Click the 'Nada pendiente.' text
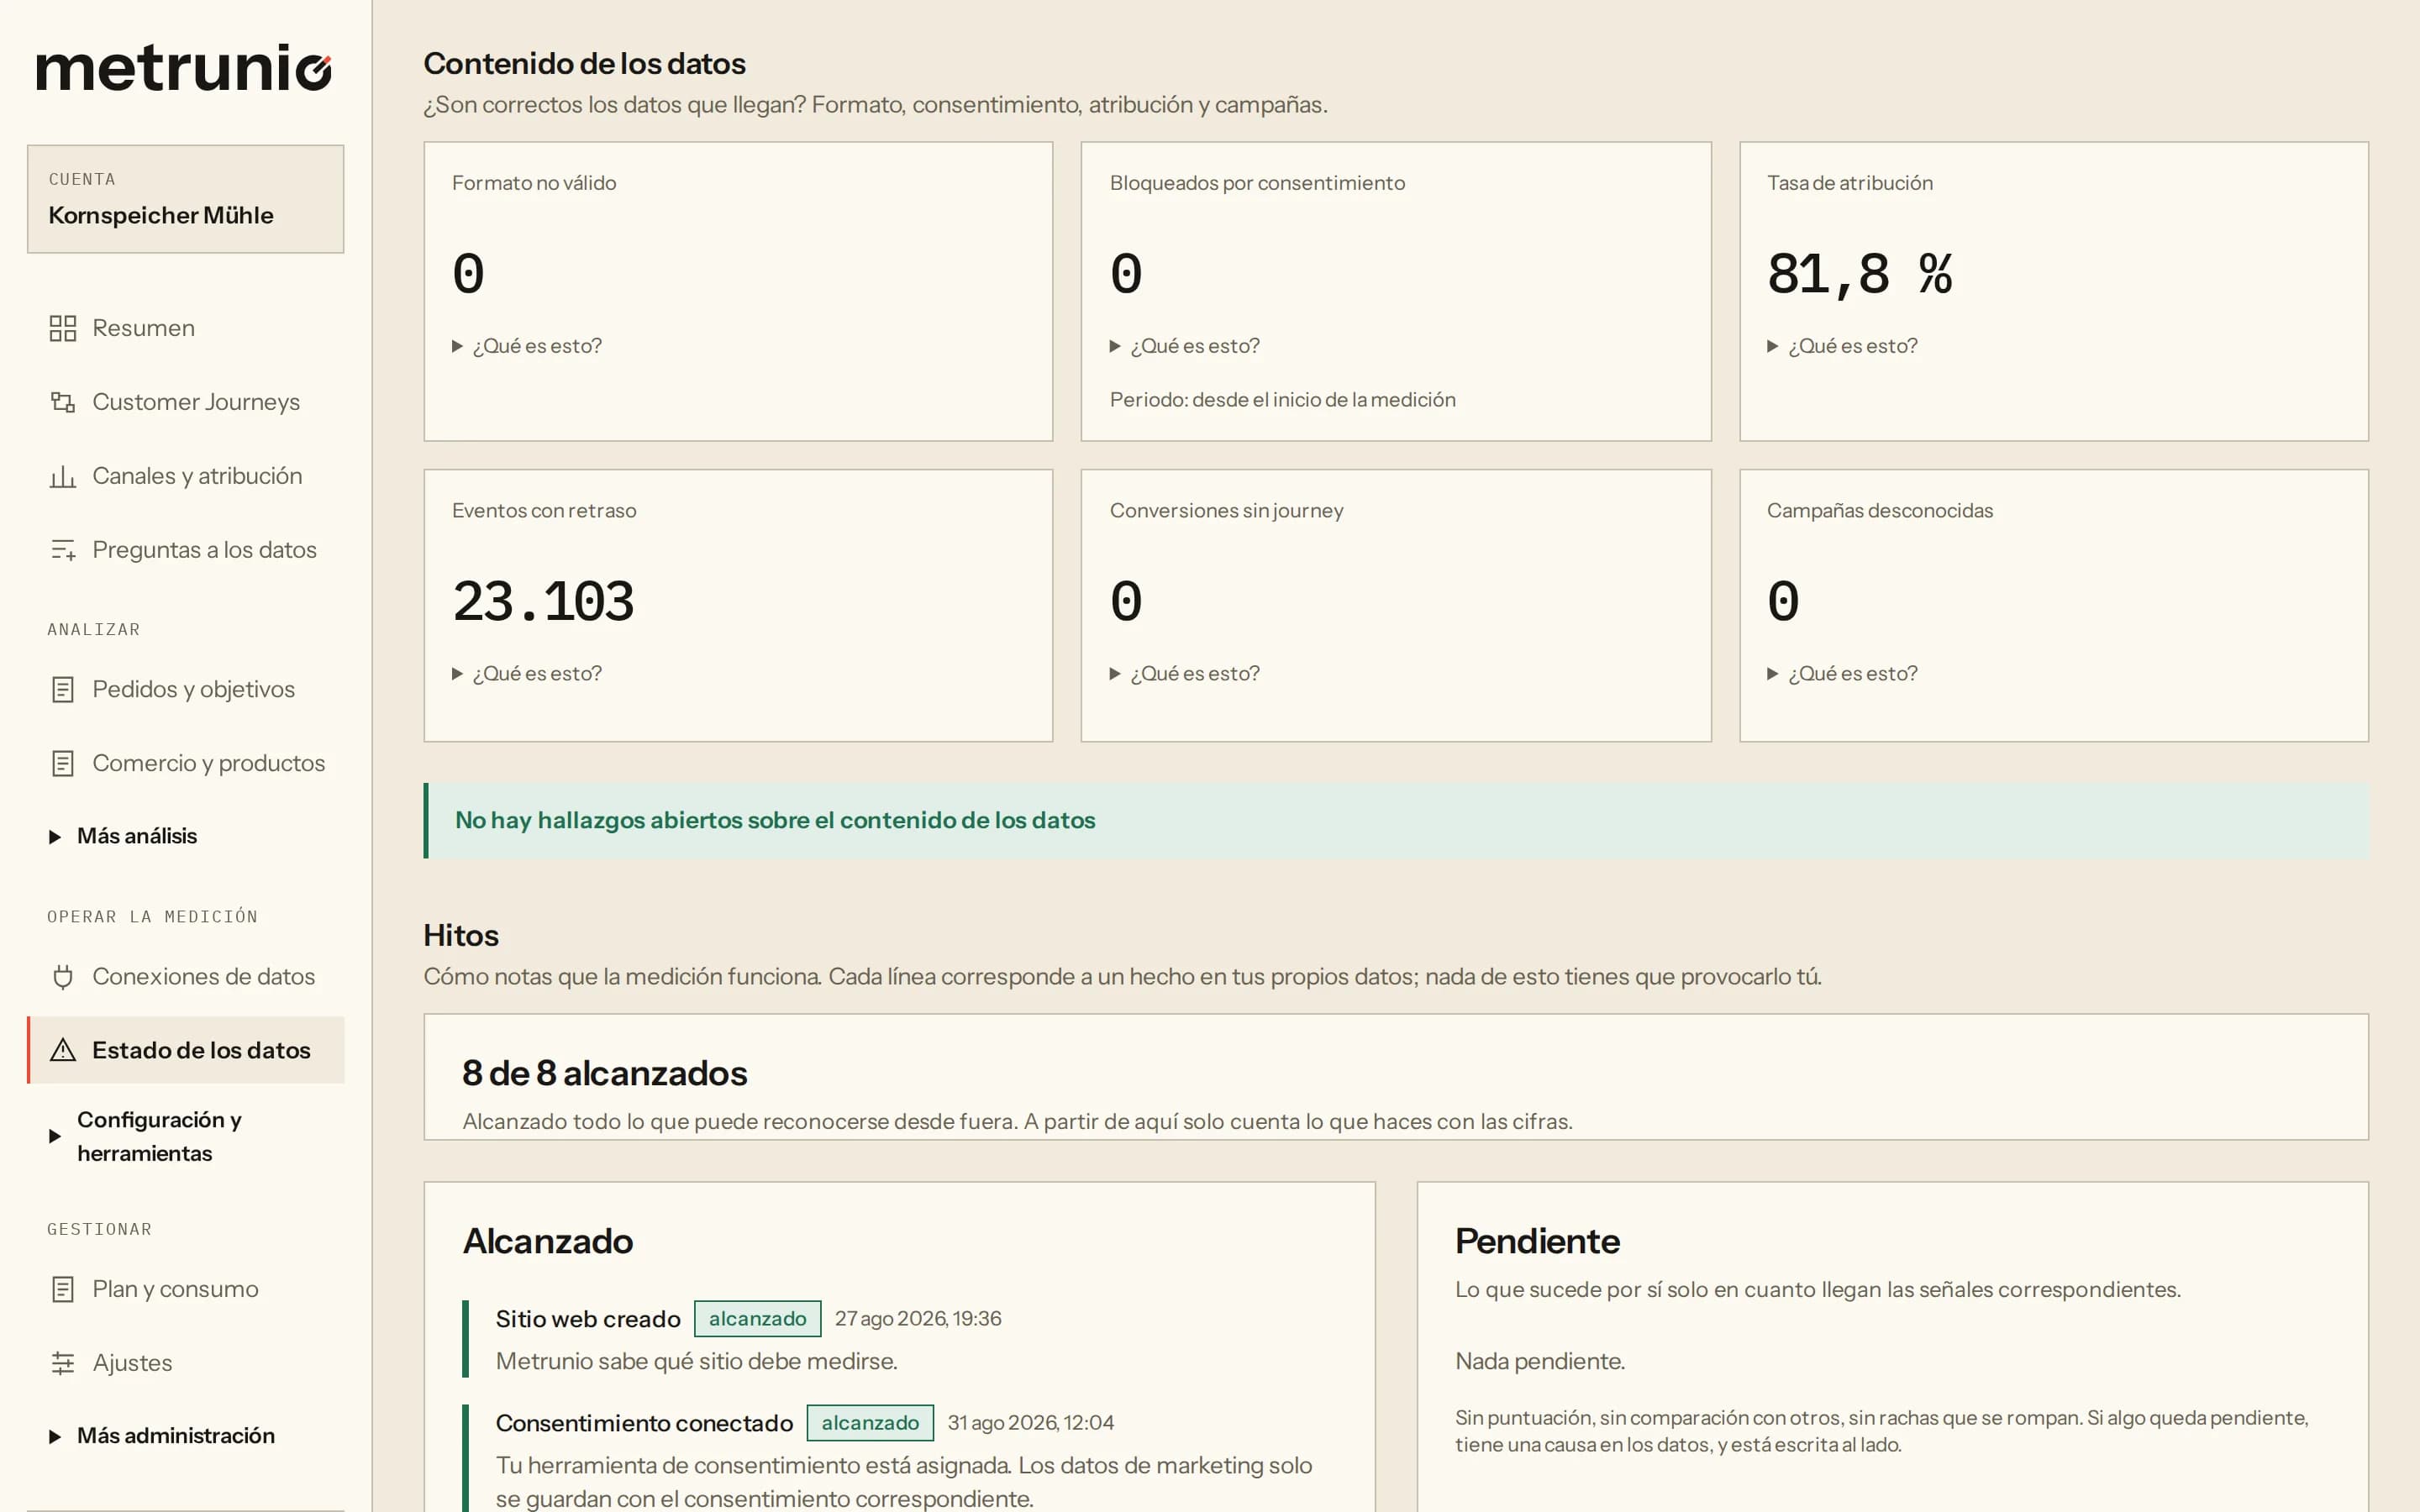Viewport: 2420px width, 1512px height. click(1540, 1361)
